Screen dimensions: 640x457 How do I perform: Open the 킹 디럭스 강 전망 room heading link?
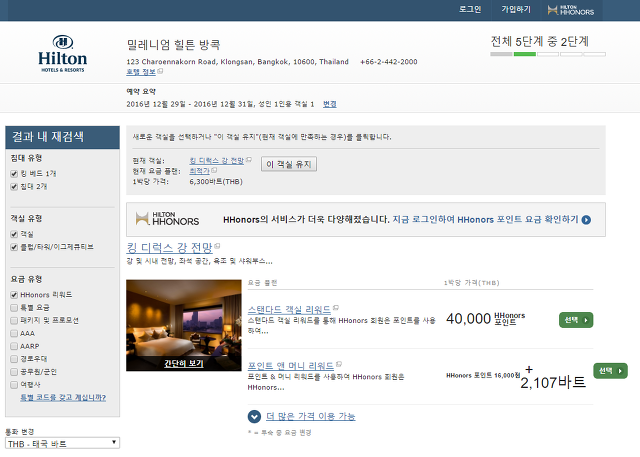[x=169, y=248]
